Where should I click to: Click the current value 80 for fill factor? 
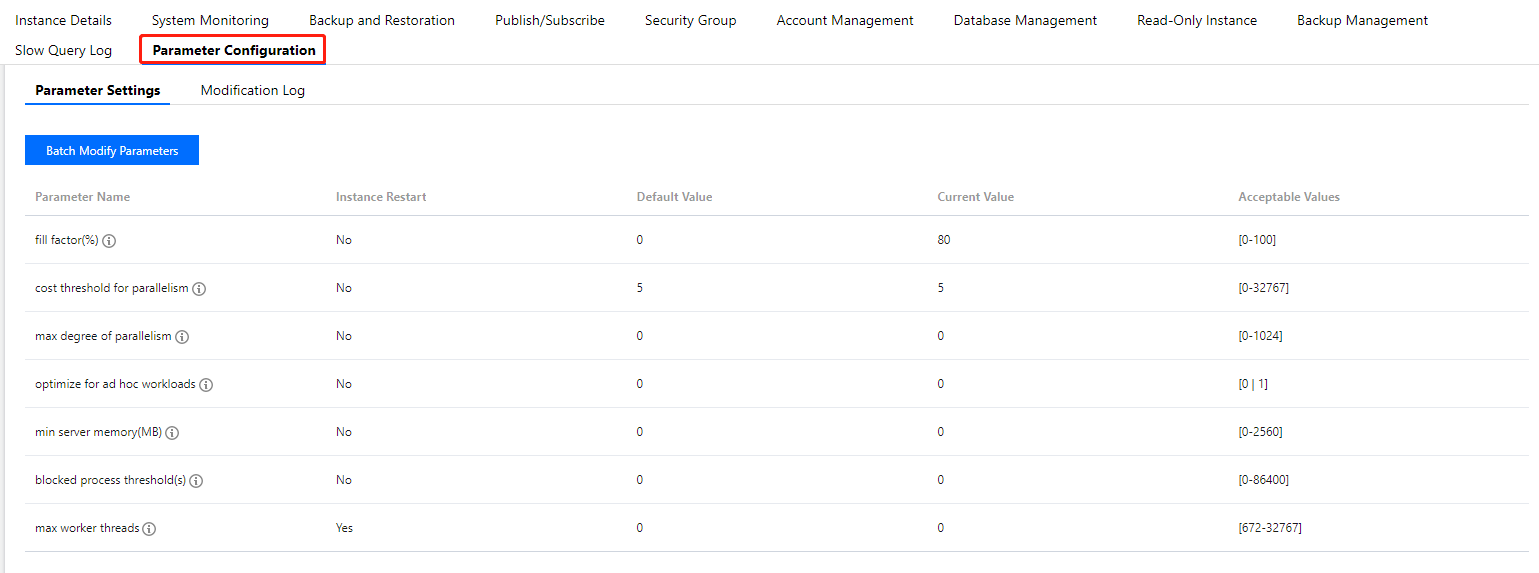point(944,240)
